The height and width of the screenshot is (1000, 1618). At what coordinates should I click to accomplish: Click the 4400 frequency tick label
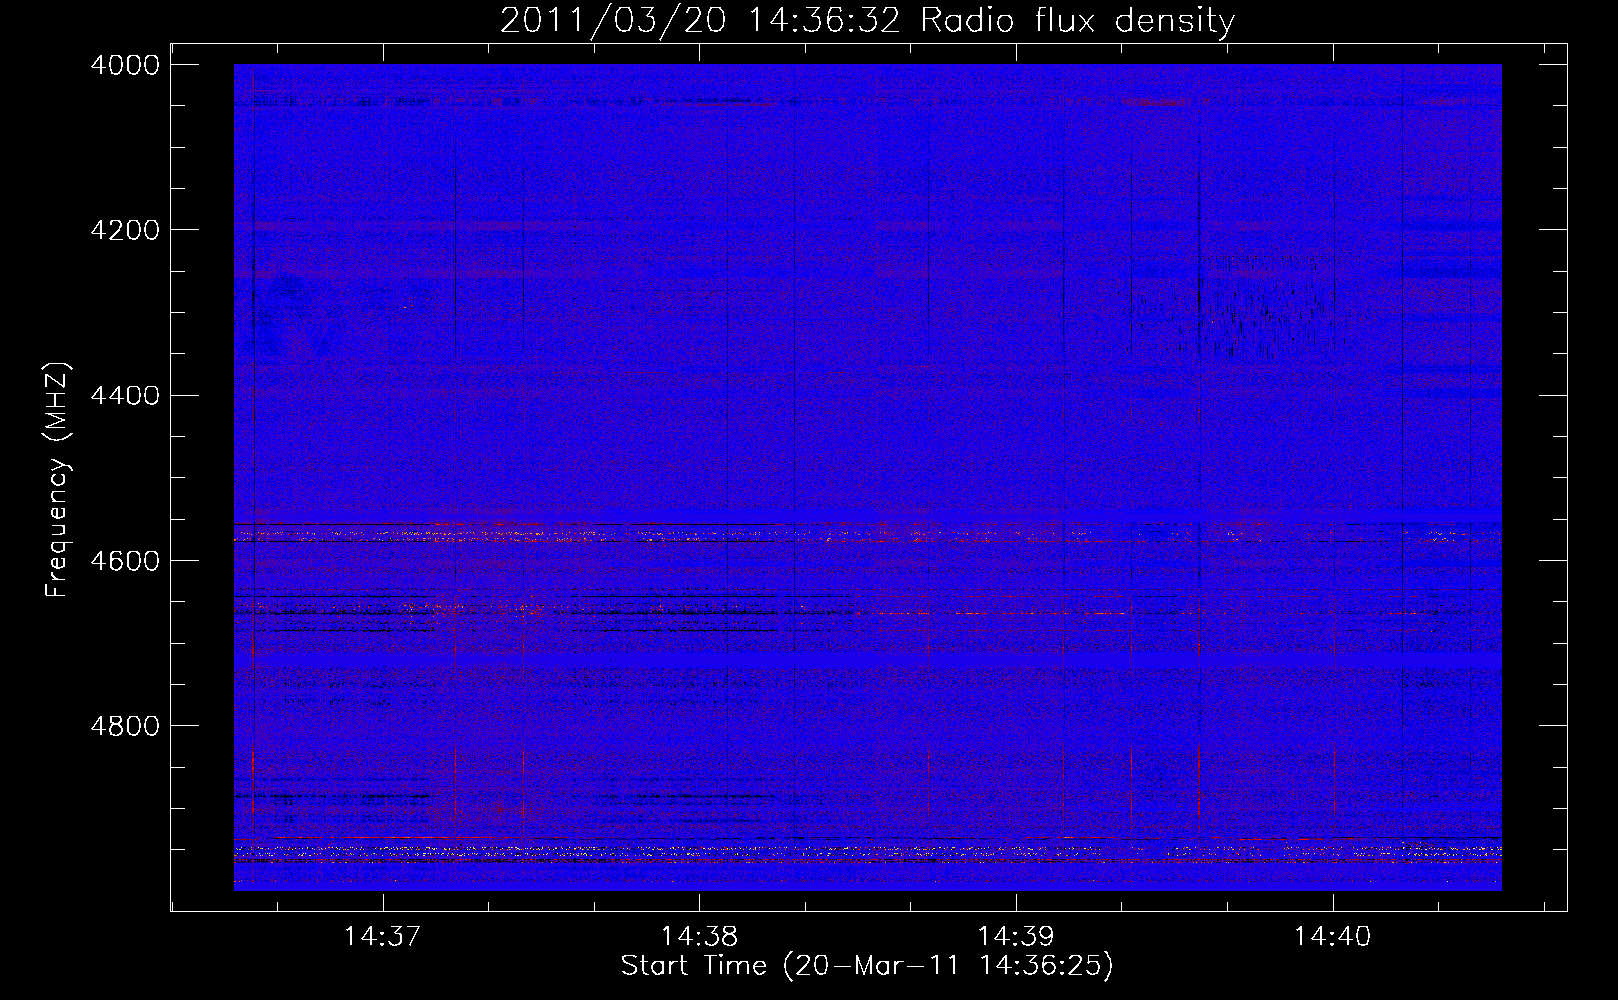coord(125,395)
